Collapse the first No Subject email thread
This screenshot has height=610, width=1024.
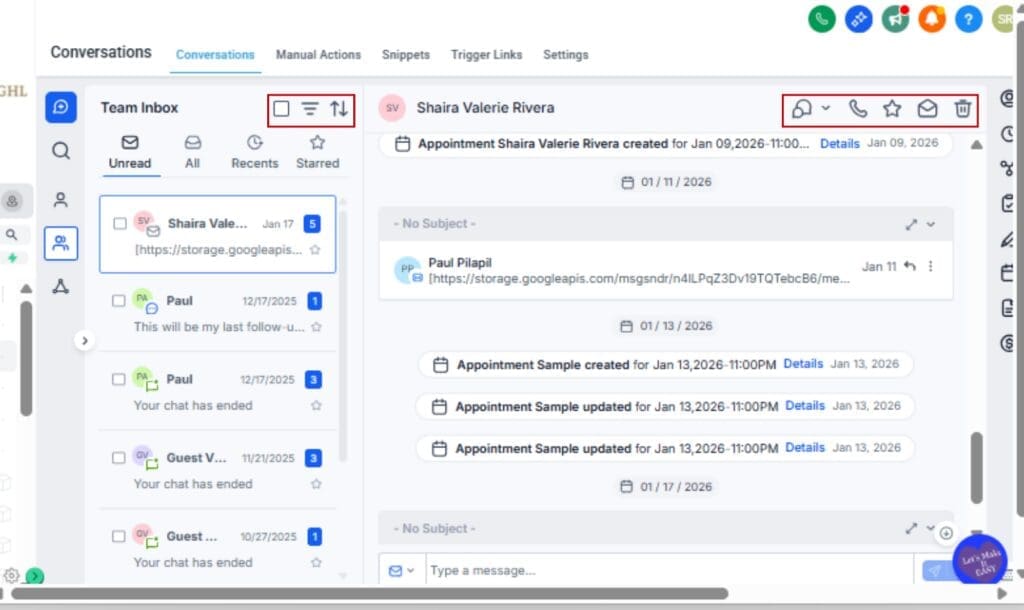pos(931,224)
